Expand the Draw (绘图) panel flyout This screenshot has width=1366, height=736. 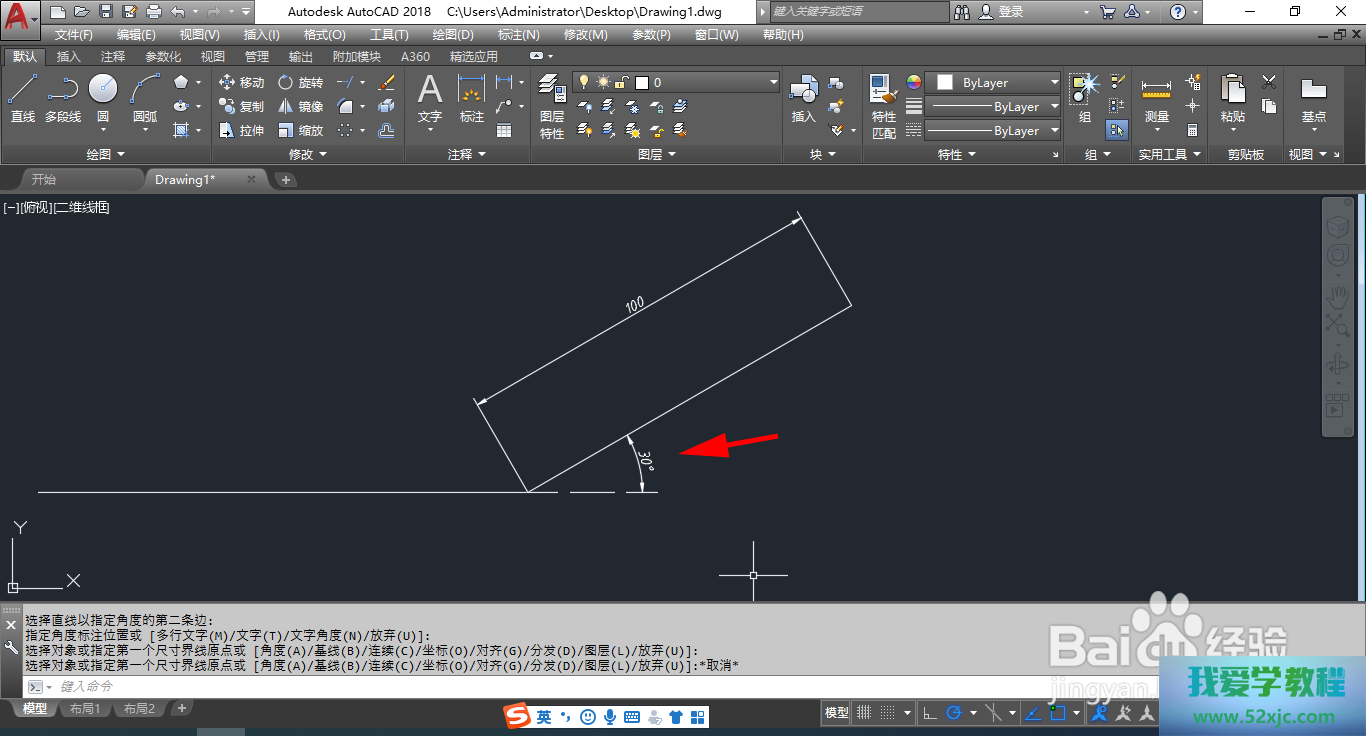tap(106, 155)
